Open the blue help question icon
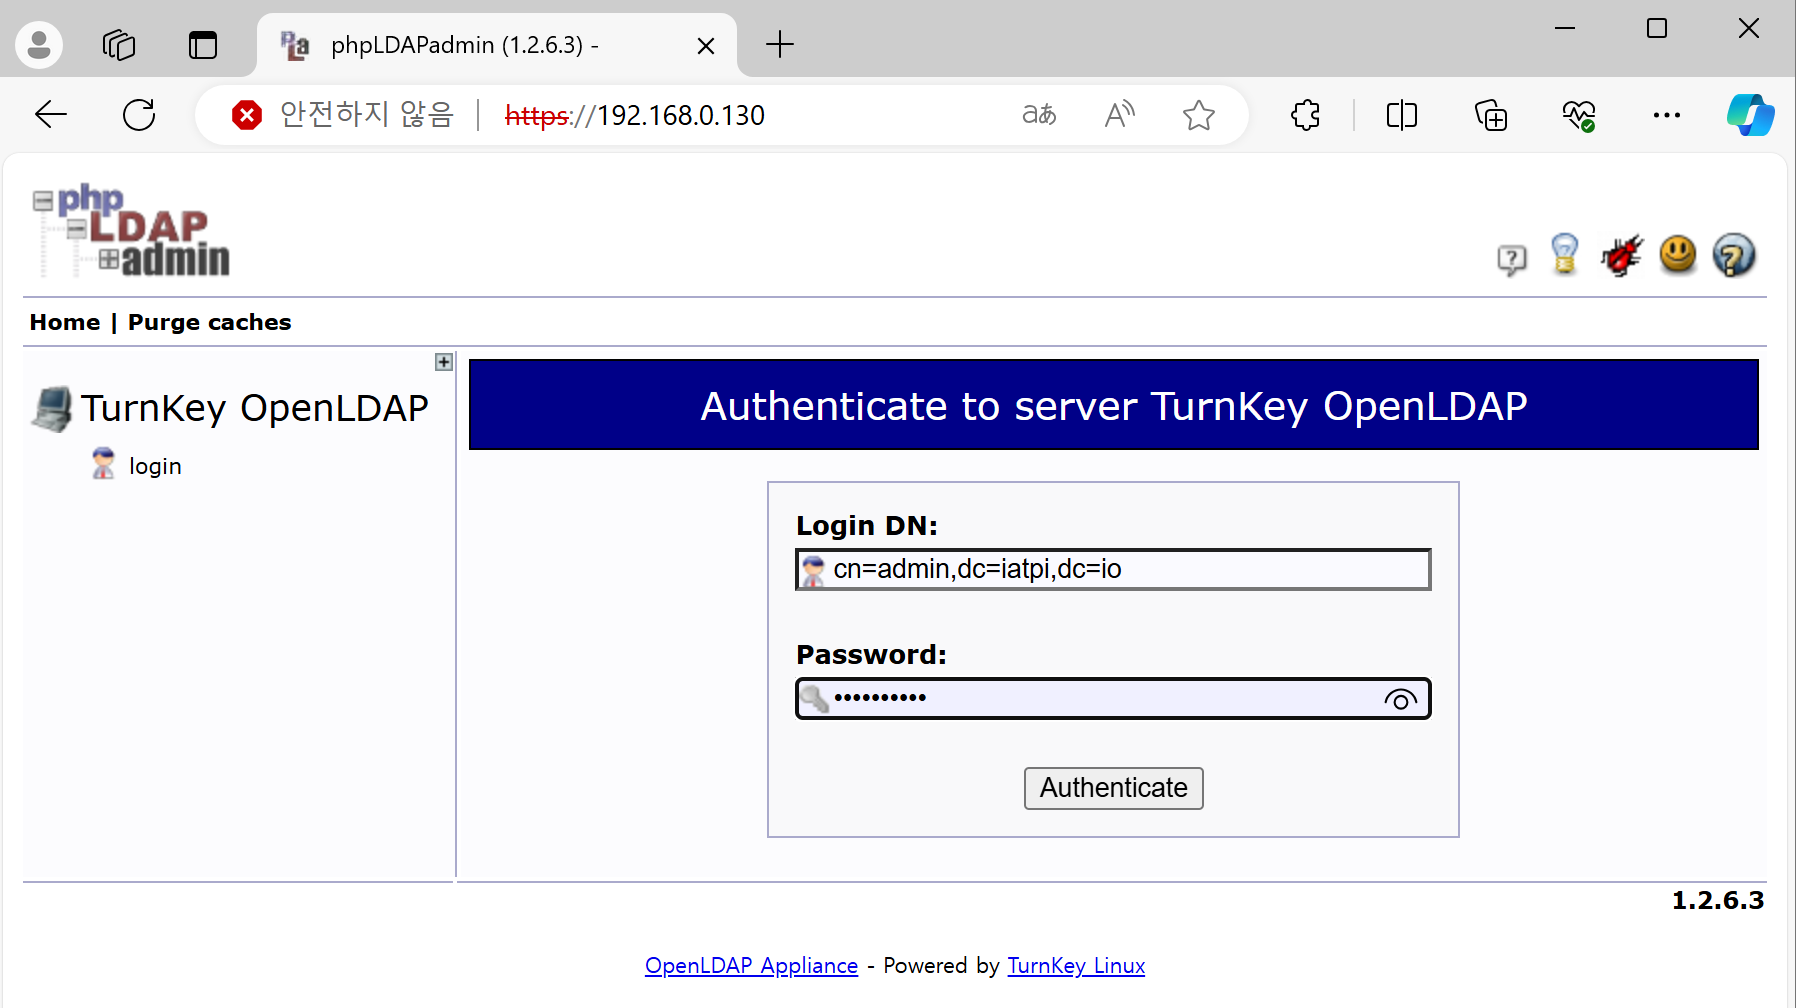The height and width of the screenshot is (1008, 1796). click(x=1734, y=255)
